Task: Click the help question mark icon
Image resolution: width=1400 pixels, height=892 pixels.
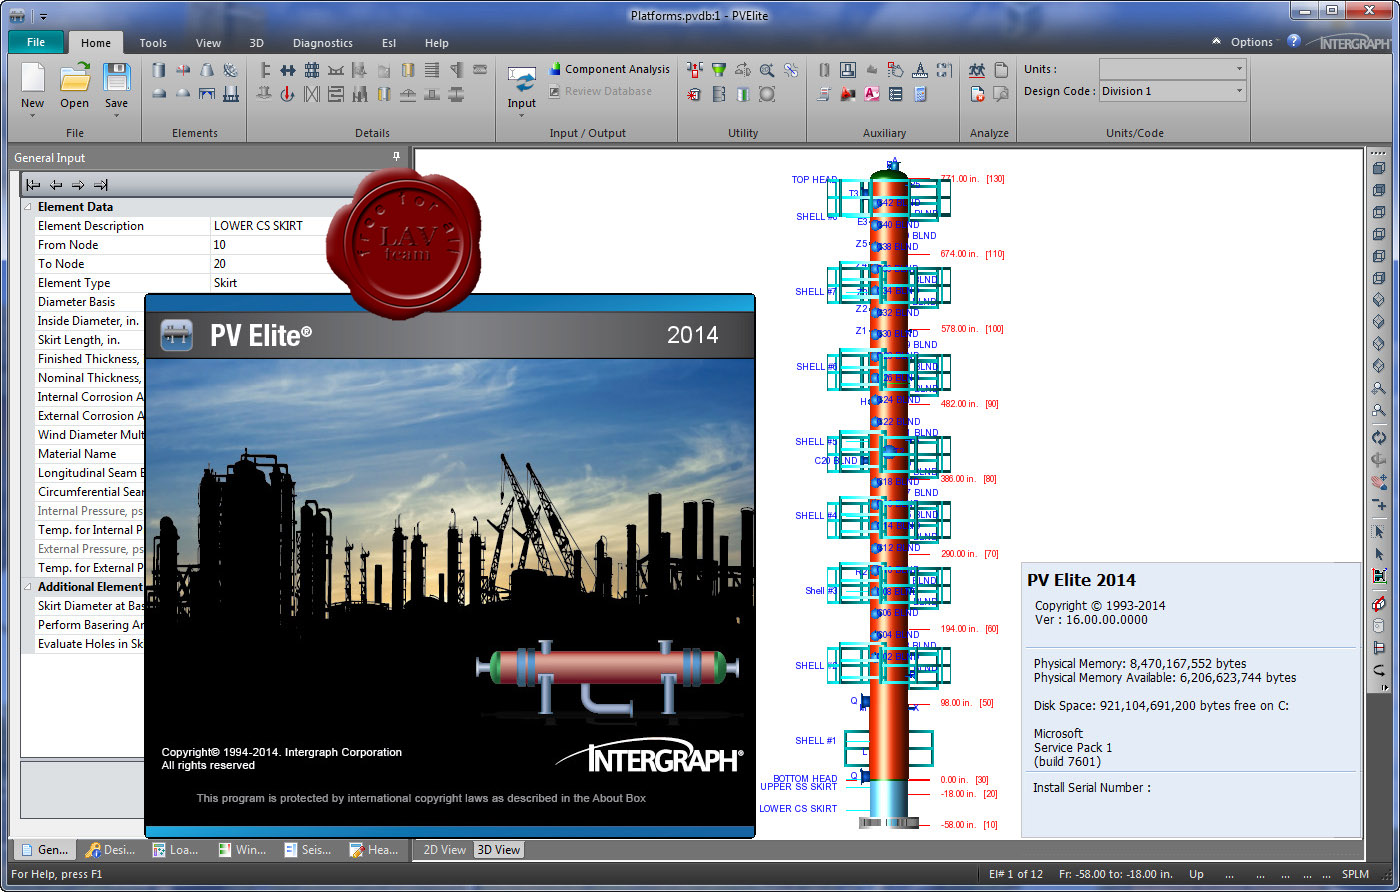Action: (1294, 41)
